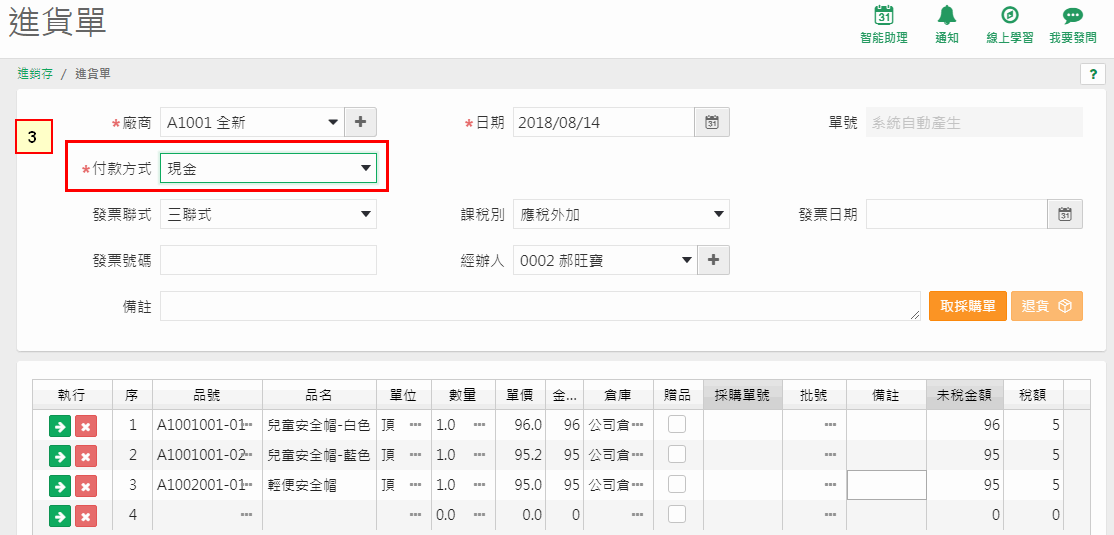1114x535 pixels.
Task: Click into the 備註 textarea
Action: click(541, 306)
